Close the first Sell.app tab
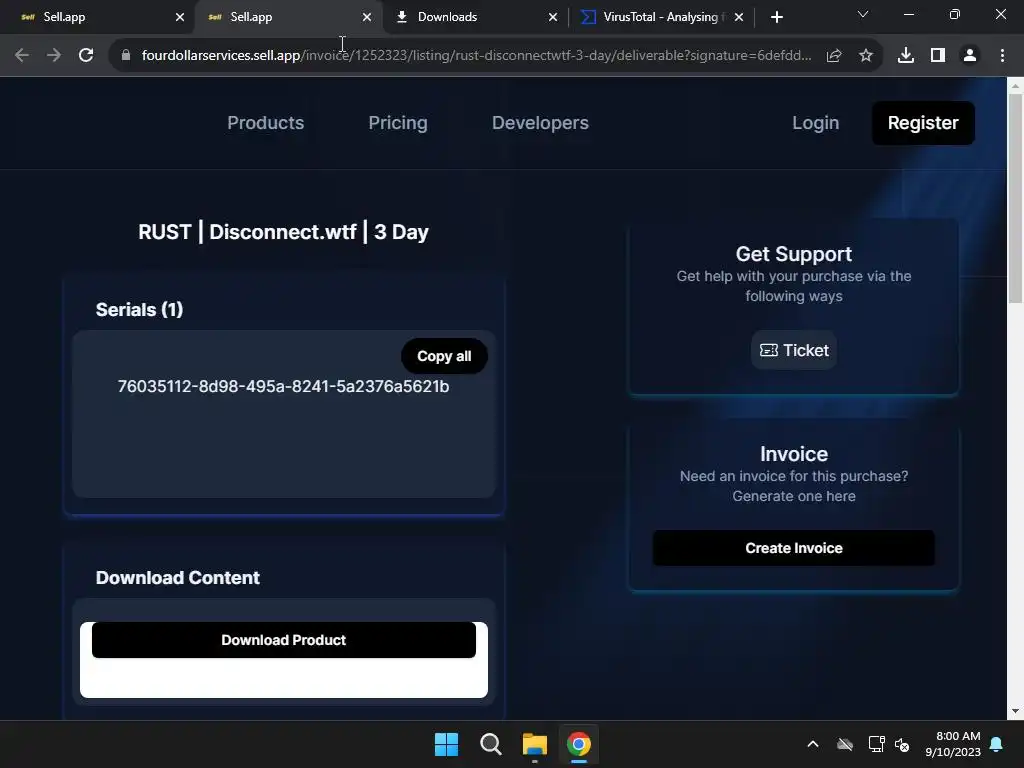Image resolution: width=1024 pixels, height=768 pixels. (x=180, y=18)
